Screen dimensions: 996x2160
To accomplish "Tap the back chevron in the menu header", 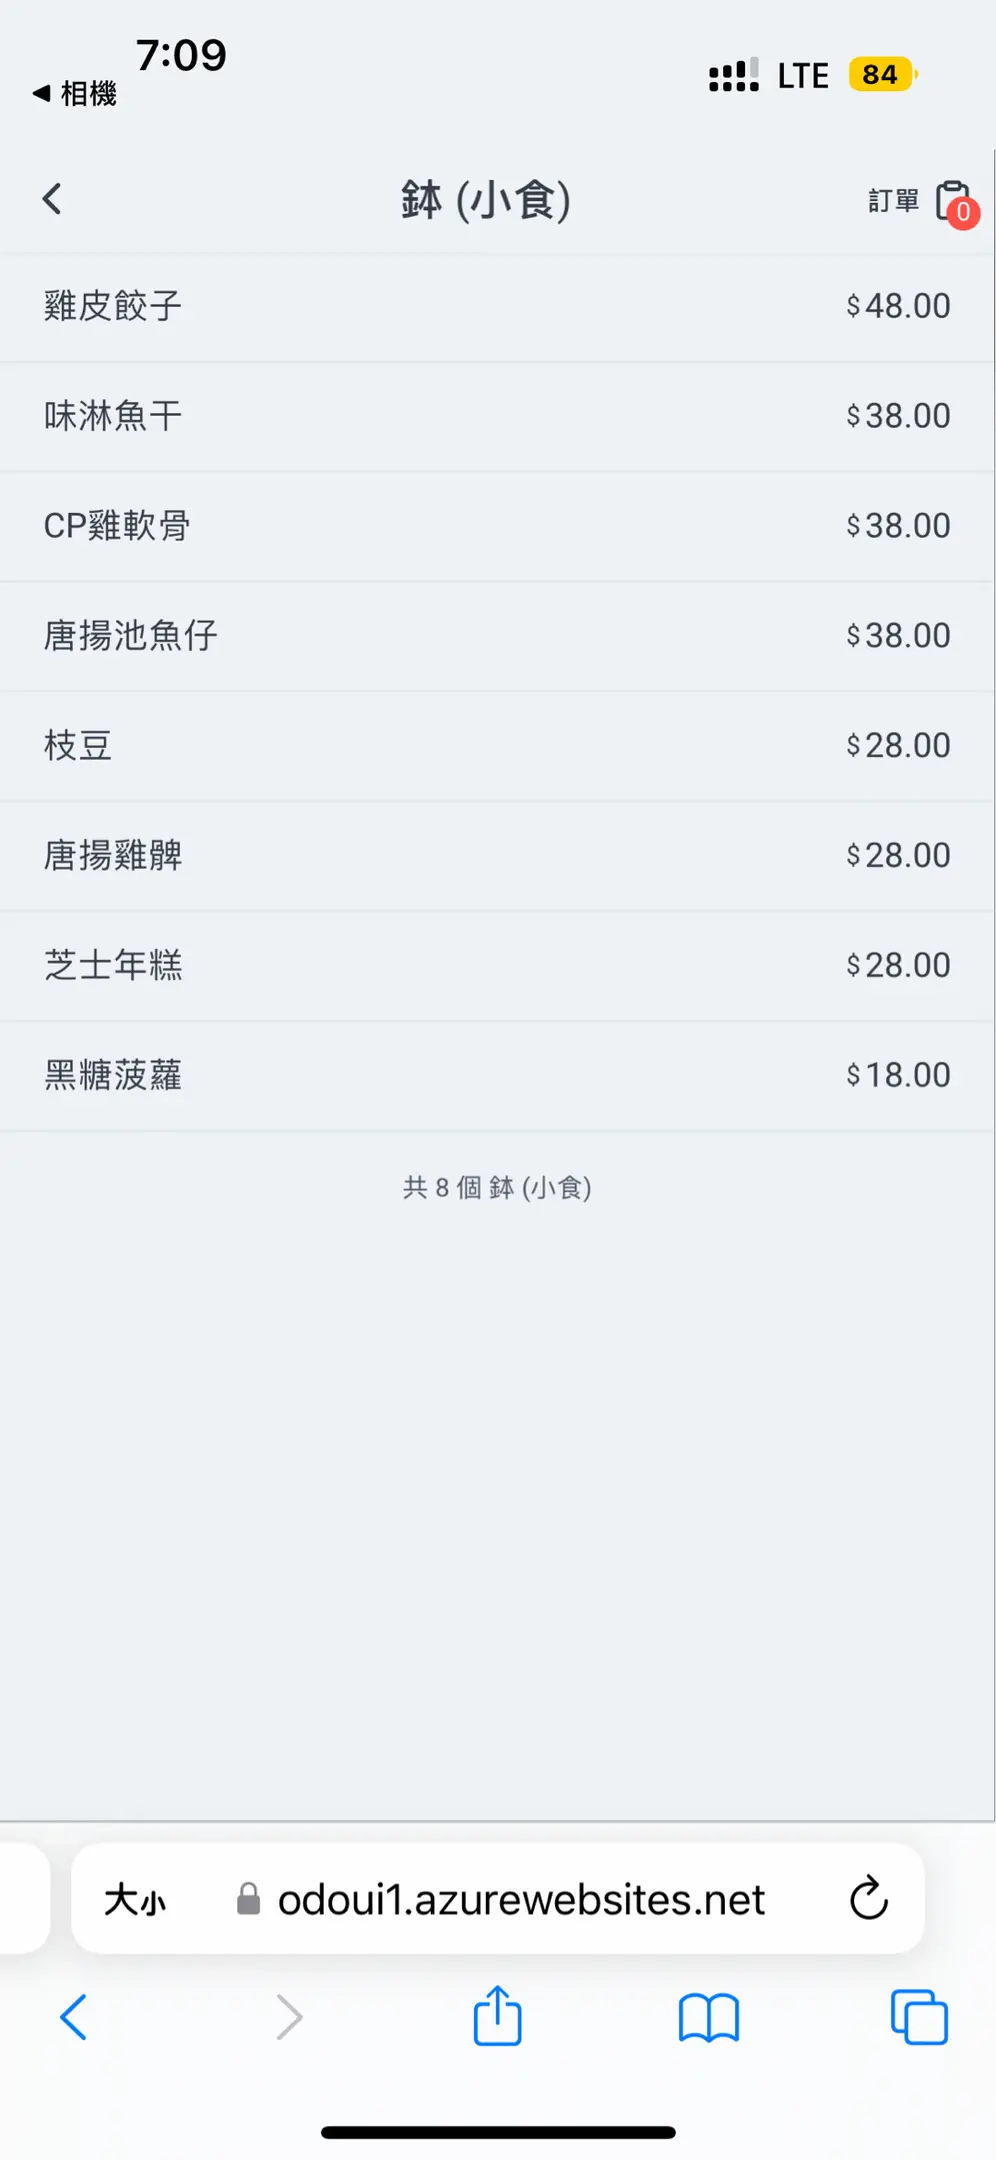I will pyautogui.click(x=53, y=199).
